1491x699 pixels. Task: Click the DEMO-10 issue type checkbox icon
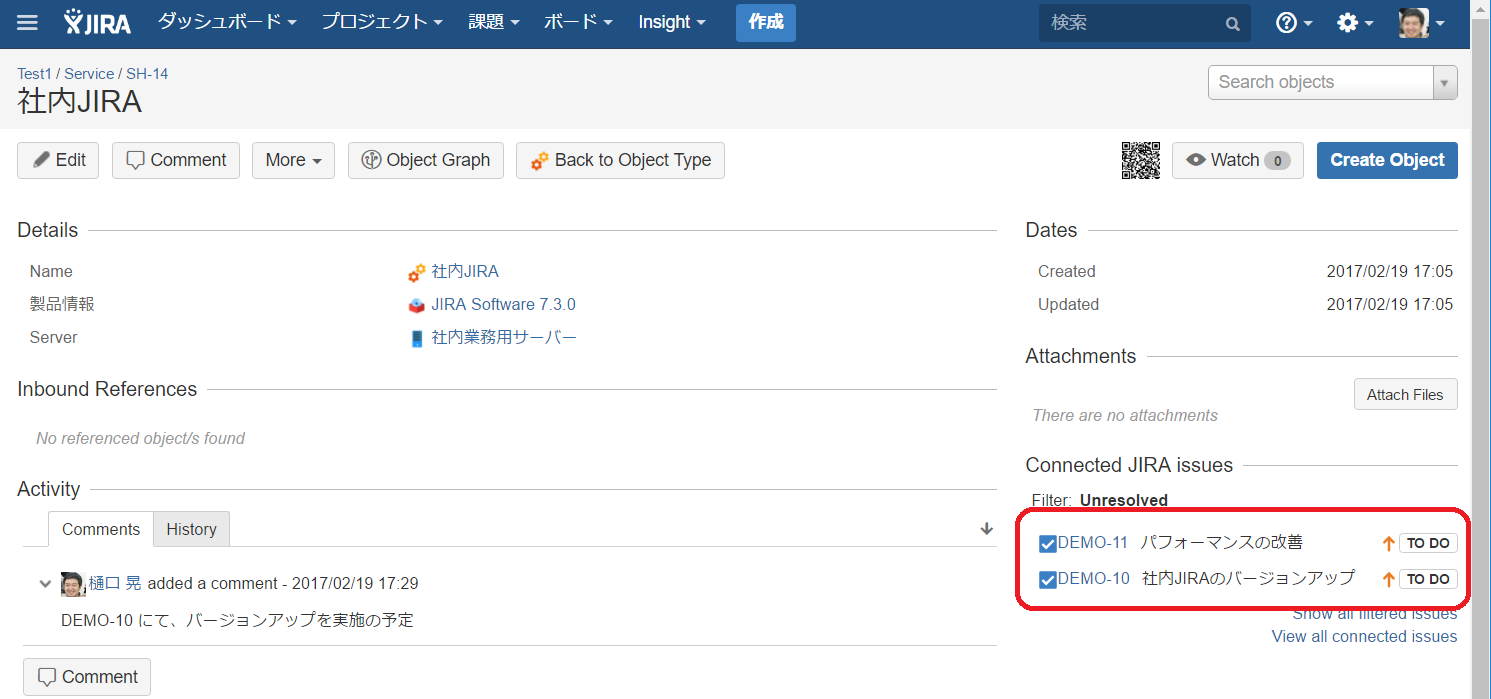pyautogui.click(x=1048, y=579)
